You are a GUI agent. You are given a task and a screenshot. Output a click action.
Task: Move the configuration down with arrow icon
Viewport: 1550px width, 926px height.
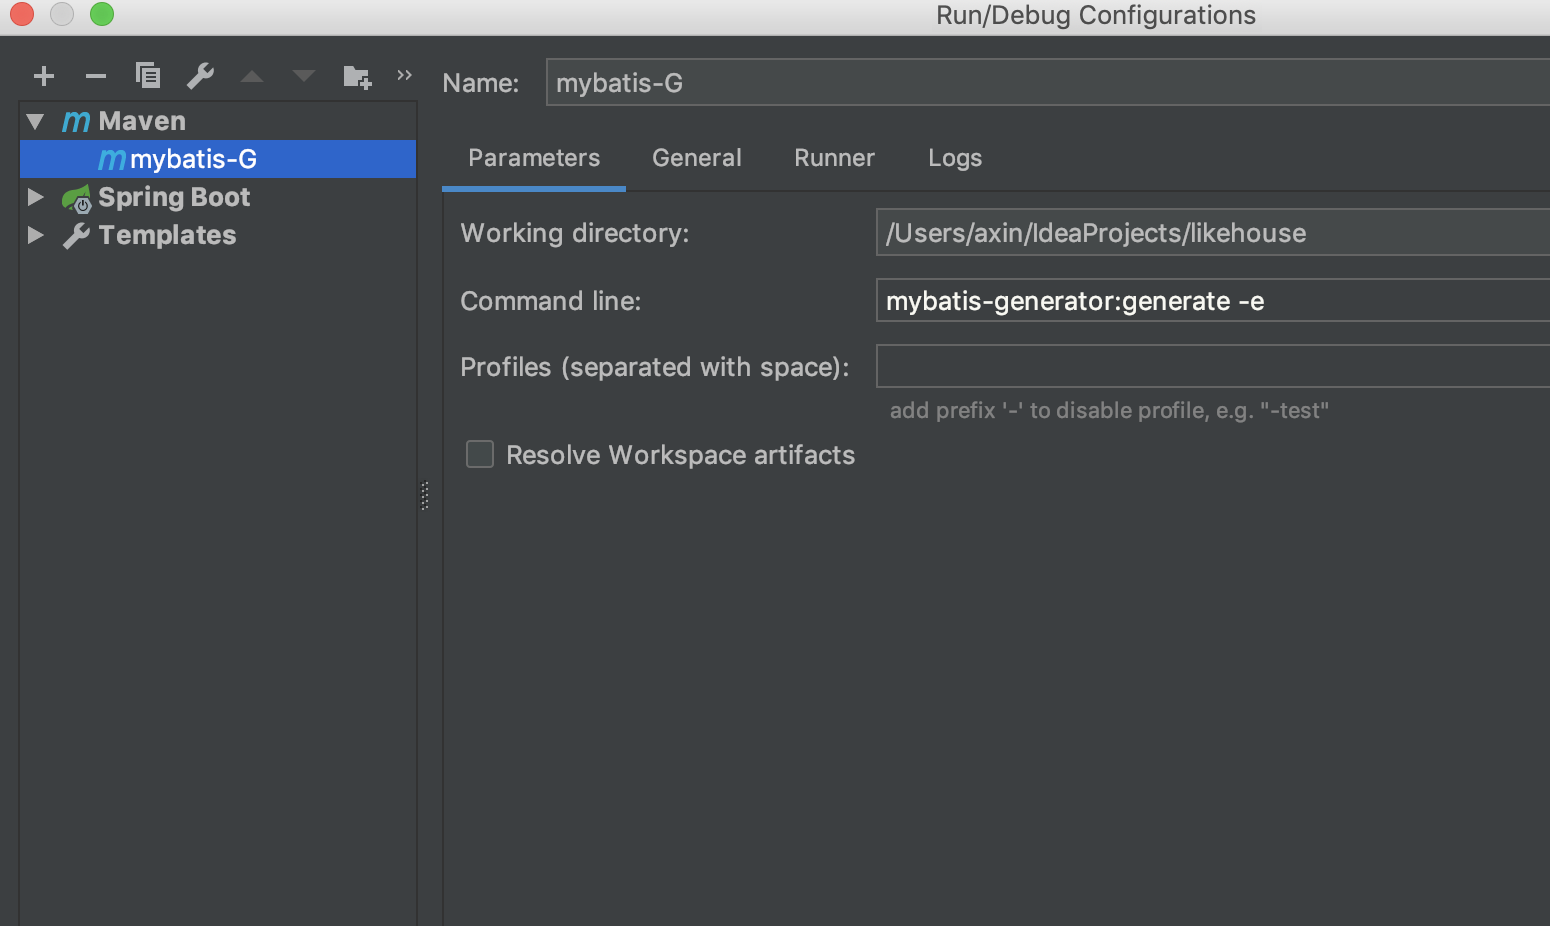click(x=304, y=76)
